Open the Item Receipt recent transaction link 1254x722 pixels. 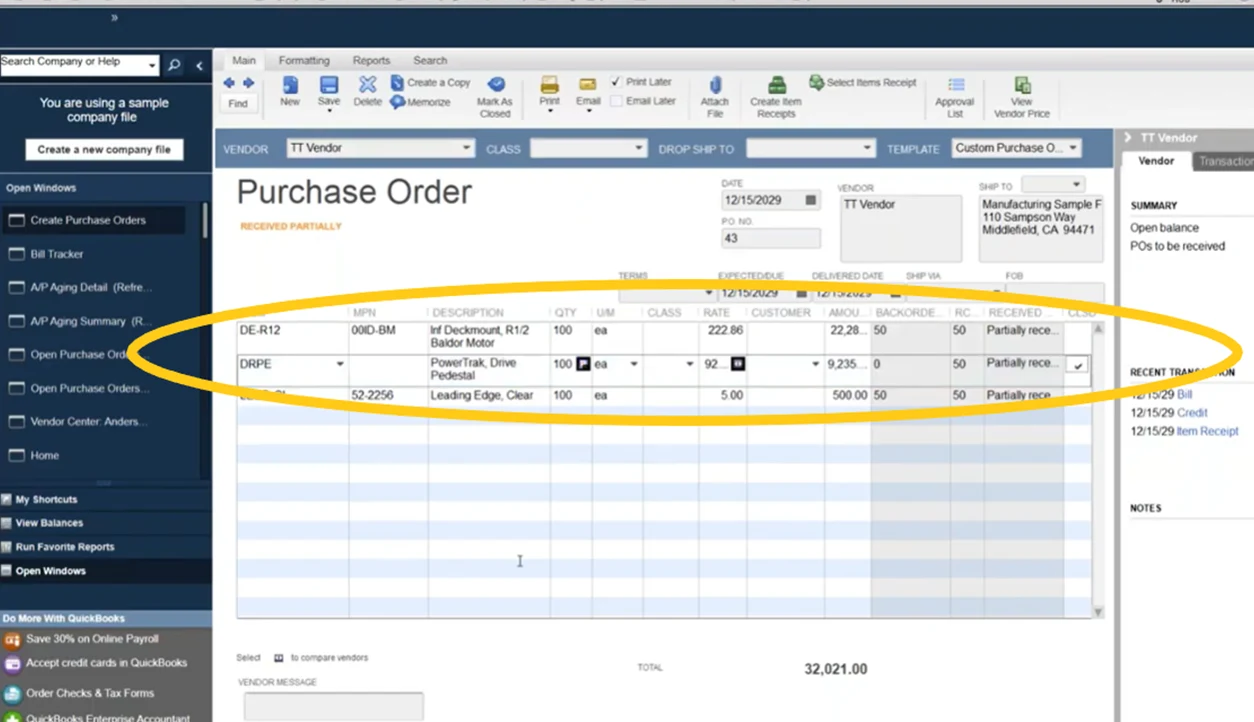coord(1207,431)
